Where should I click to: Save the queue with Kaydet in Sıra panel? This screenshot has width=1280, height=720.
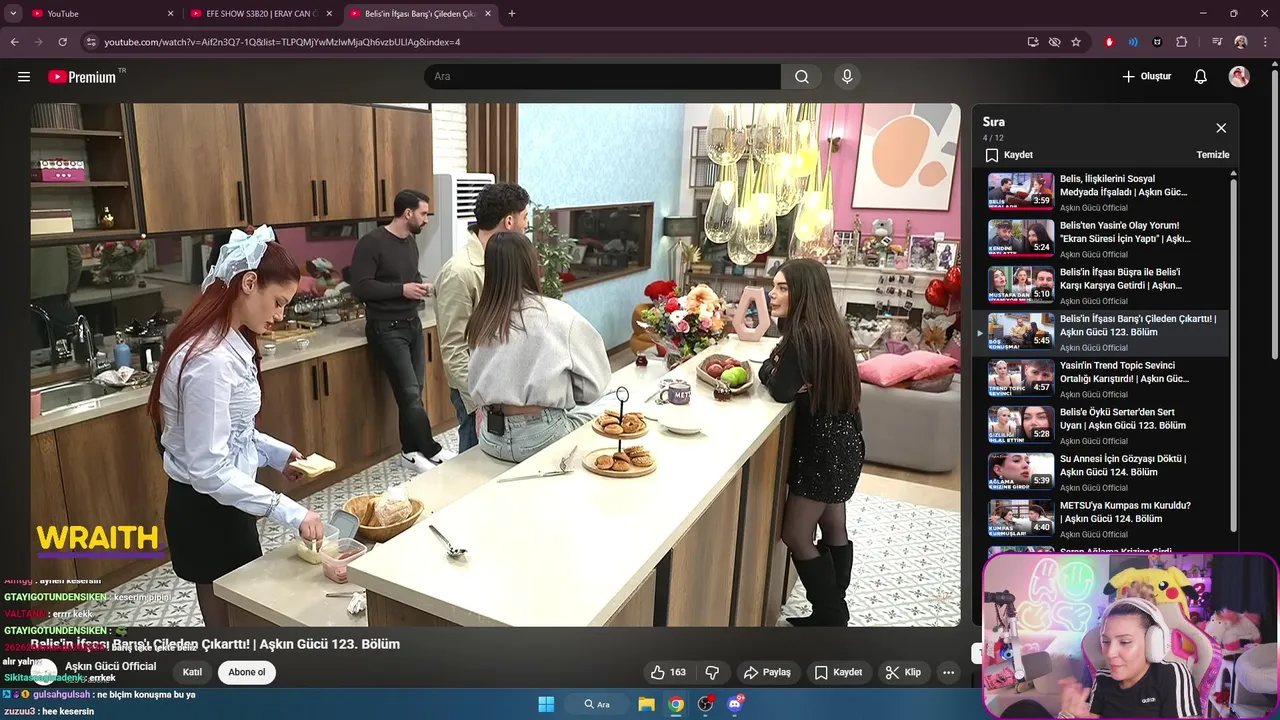click(1009, 155)
